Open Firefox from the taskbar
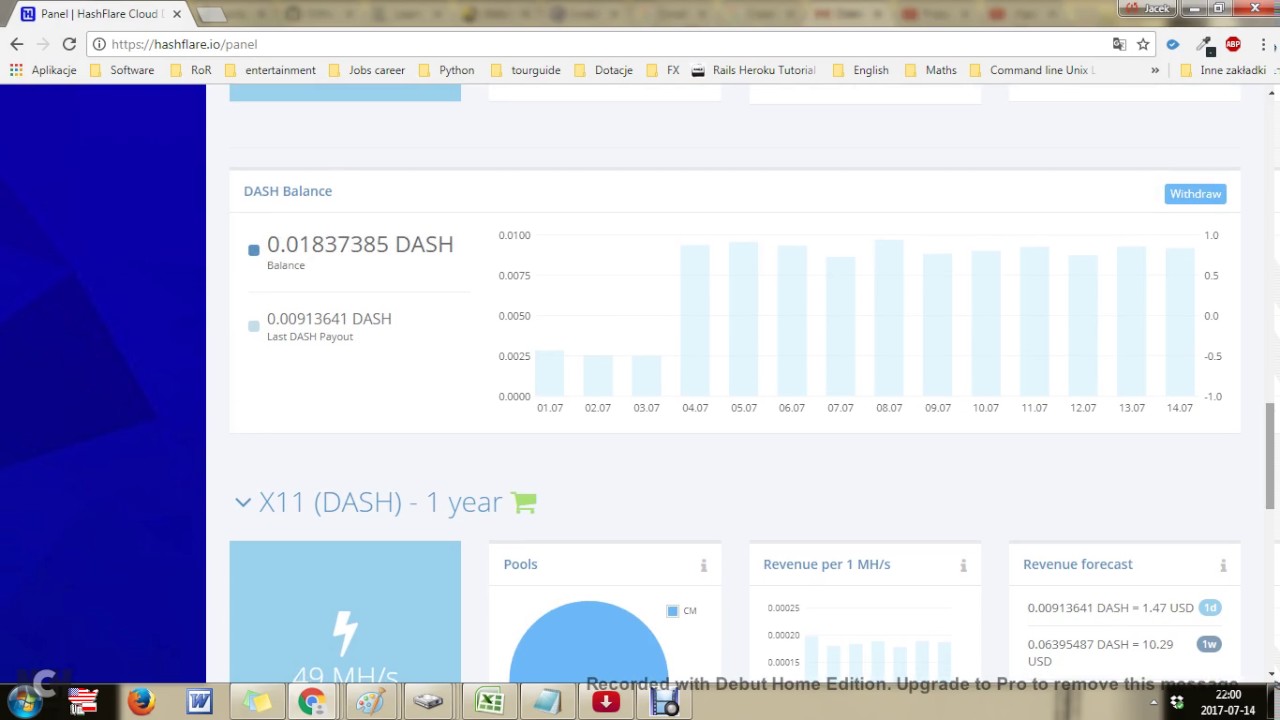Image resolution: width=1280 pixels, height=720 pixels. coord(141,702)
